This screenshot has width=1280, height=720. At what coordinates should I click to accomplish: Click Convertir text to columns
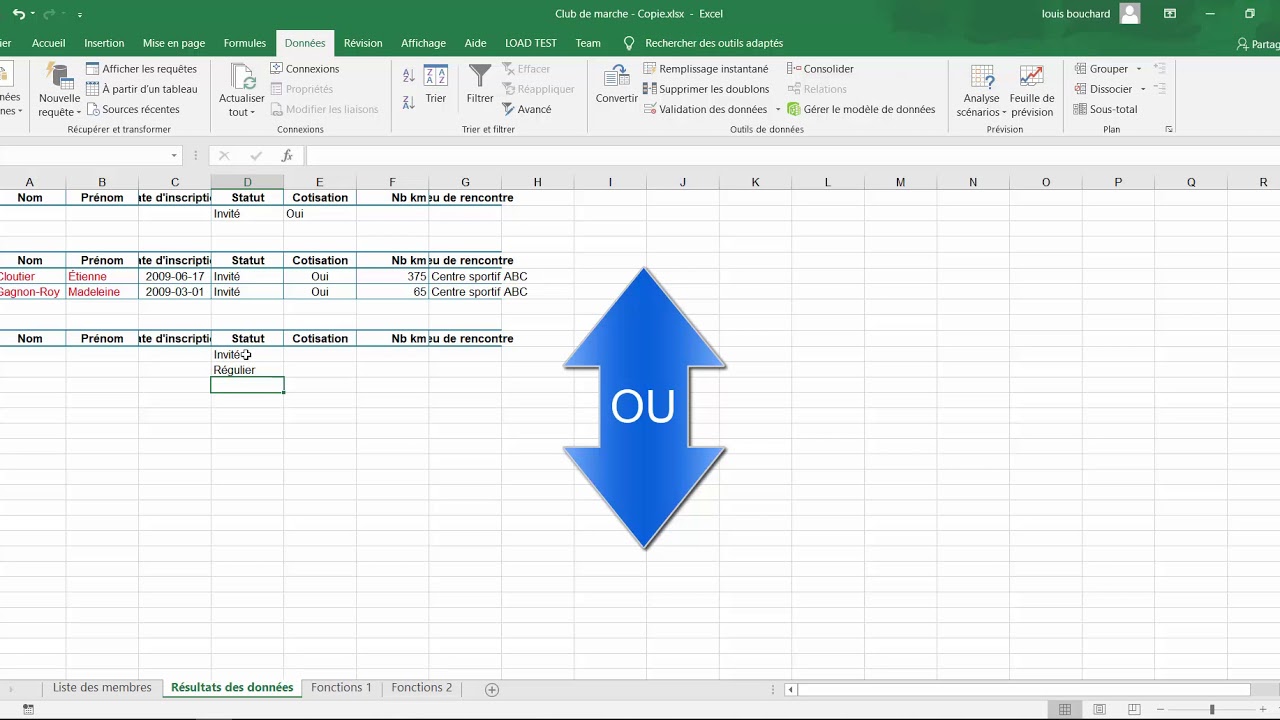[617, 84]
